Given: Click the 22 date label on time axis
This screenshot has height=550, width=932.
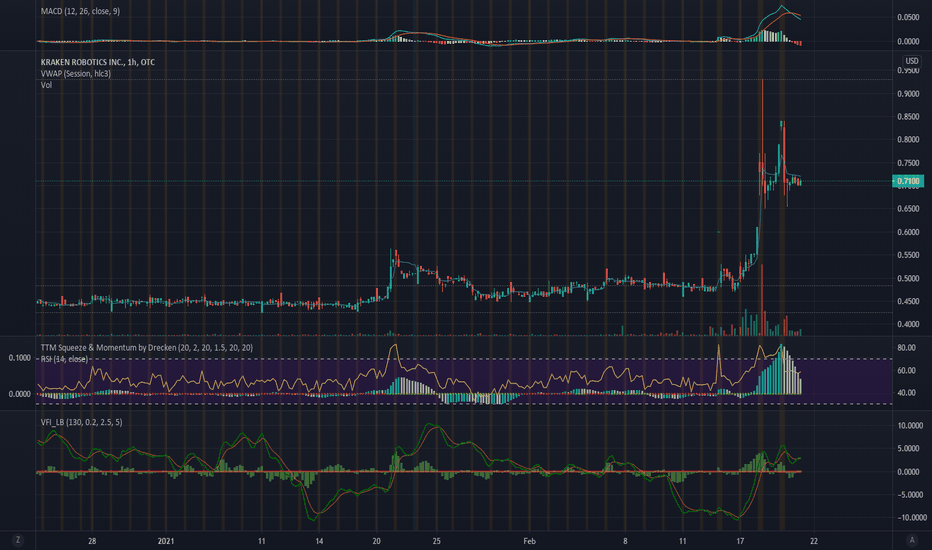Looking at the screenshot, I should (x=814, y=541).
